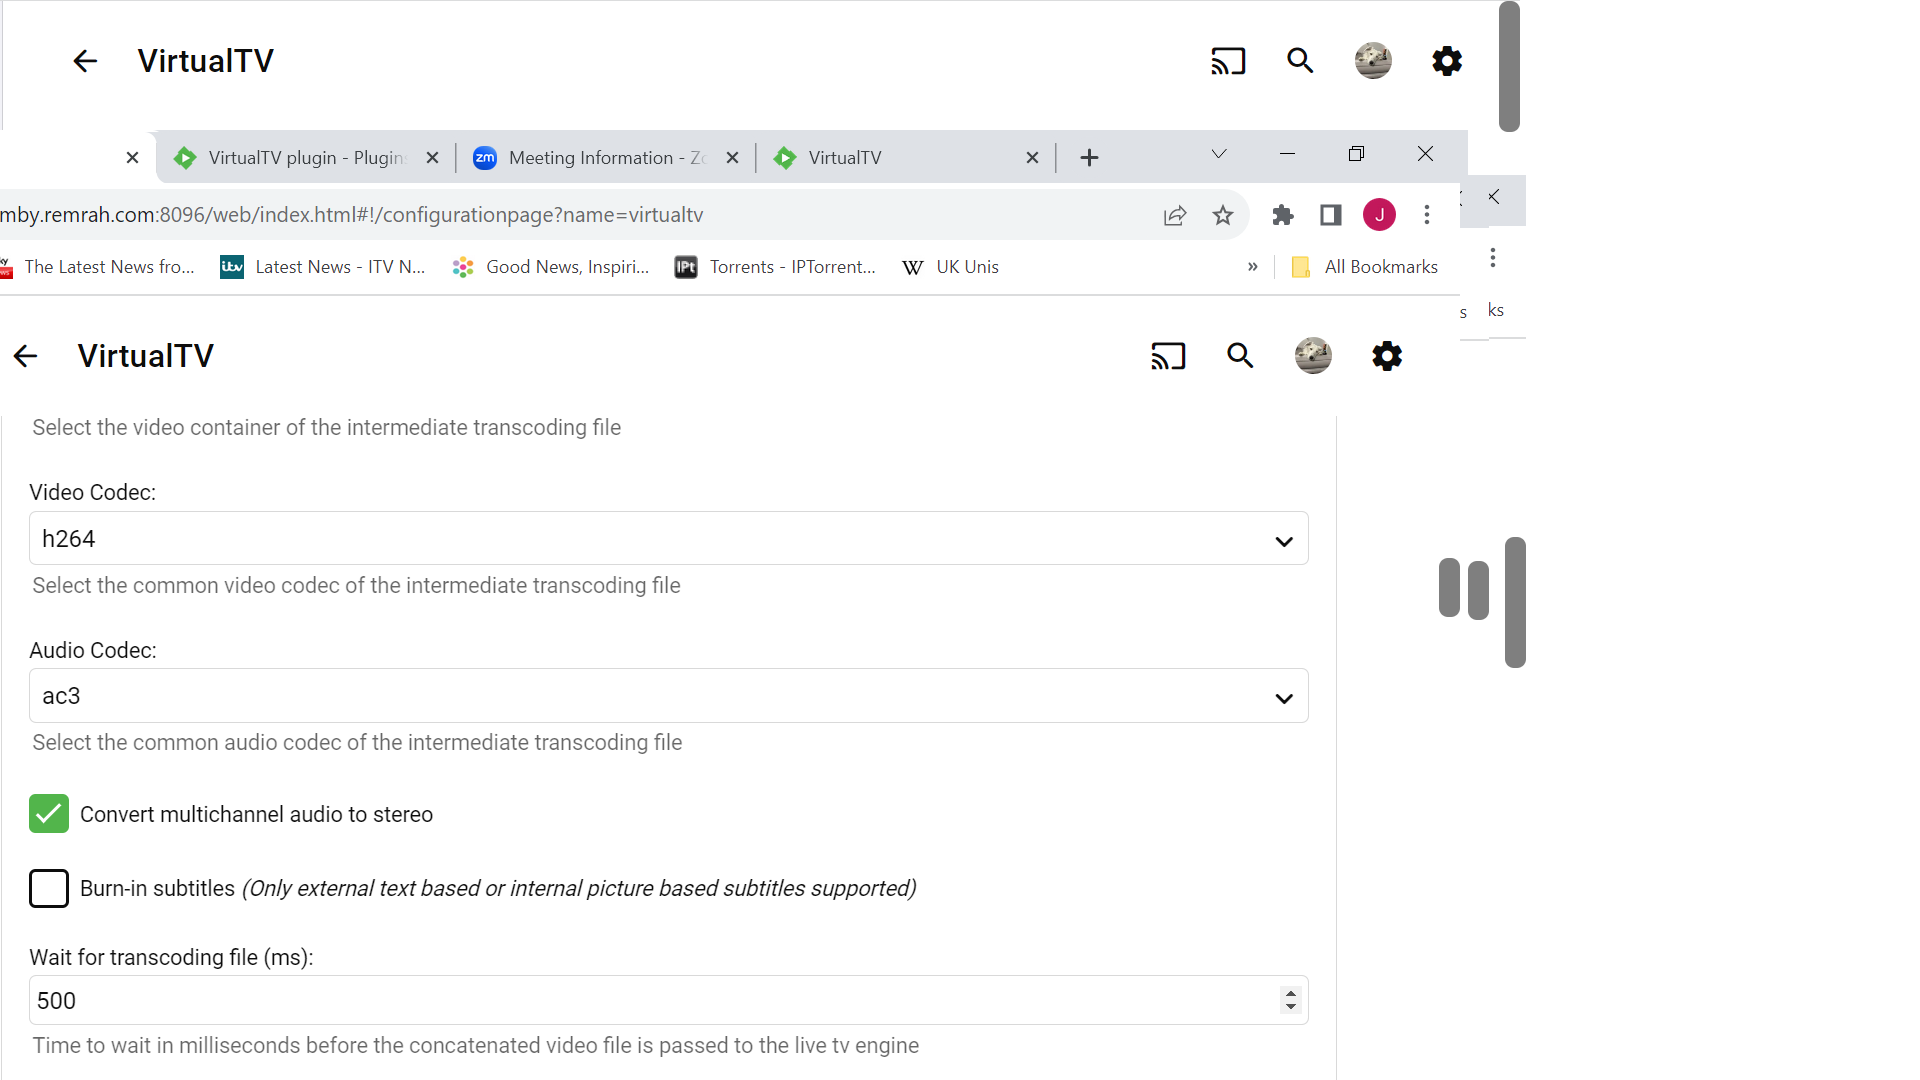Uncheck Convert multichannel audio to stereo
The height and width of the screenshot is (1080, 1920).
pos(49,814)
